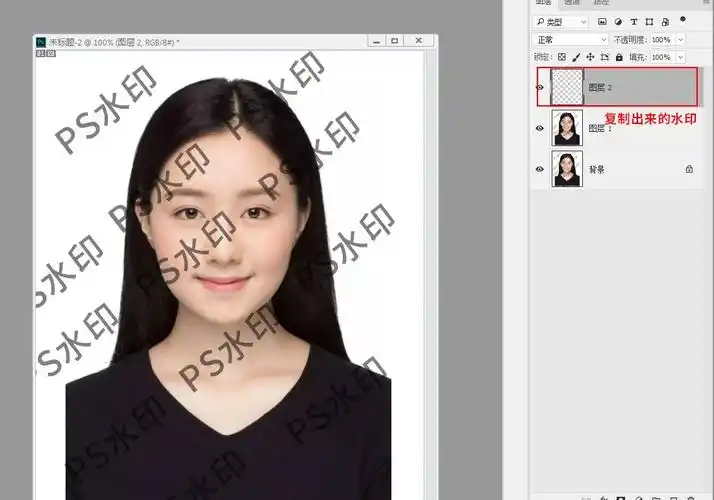This screenshot has height=500, width=714.
Task: Toggle visibility of the 背景 layer
Action: point(540,169)
